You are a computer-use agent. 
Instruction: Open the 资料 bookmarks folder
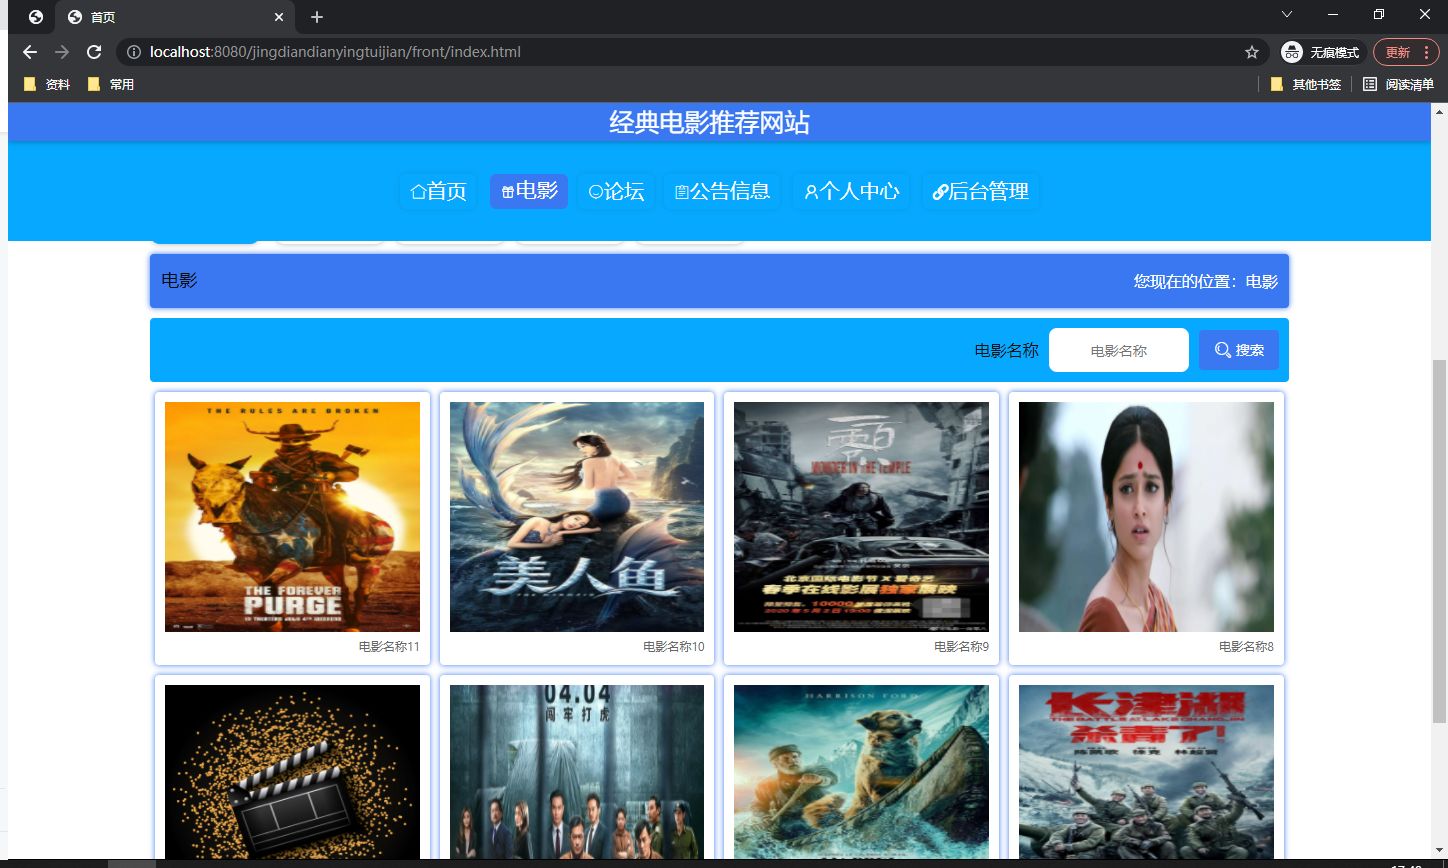tap(47, 85)
